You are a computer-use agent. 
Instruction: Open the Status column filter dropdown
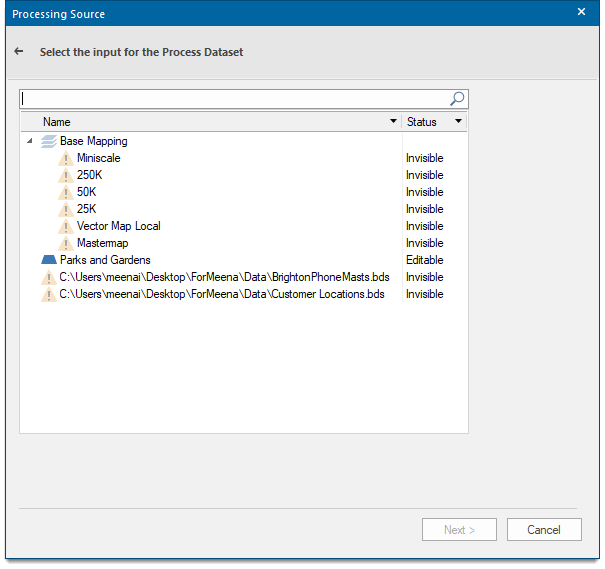[x=458, y=121]
